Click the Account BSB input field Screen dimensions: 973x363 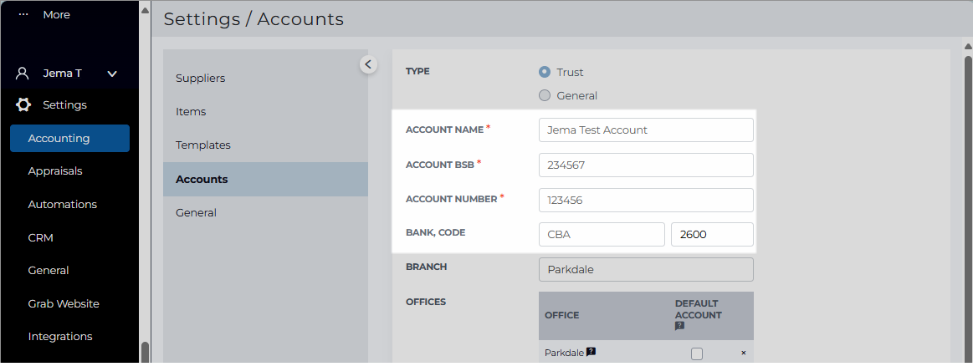[x=646, y=165]
